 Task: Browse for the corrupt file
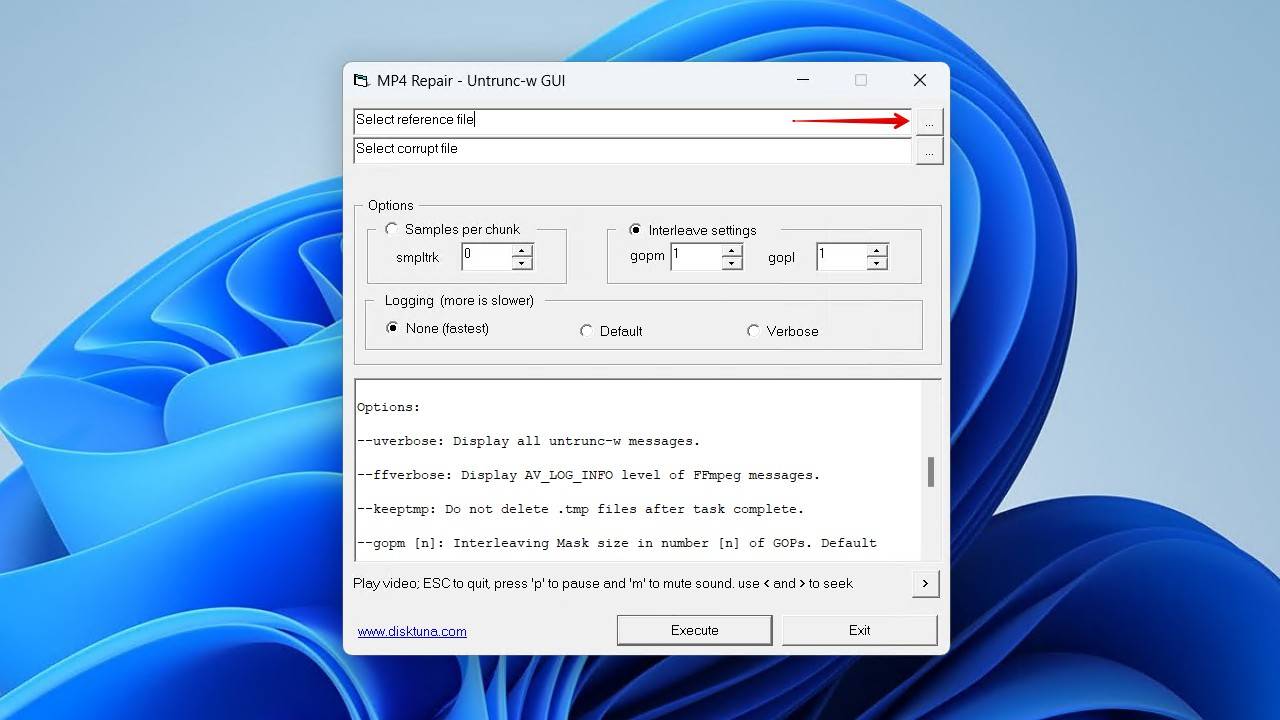(929, 151)
